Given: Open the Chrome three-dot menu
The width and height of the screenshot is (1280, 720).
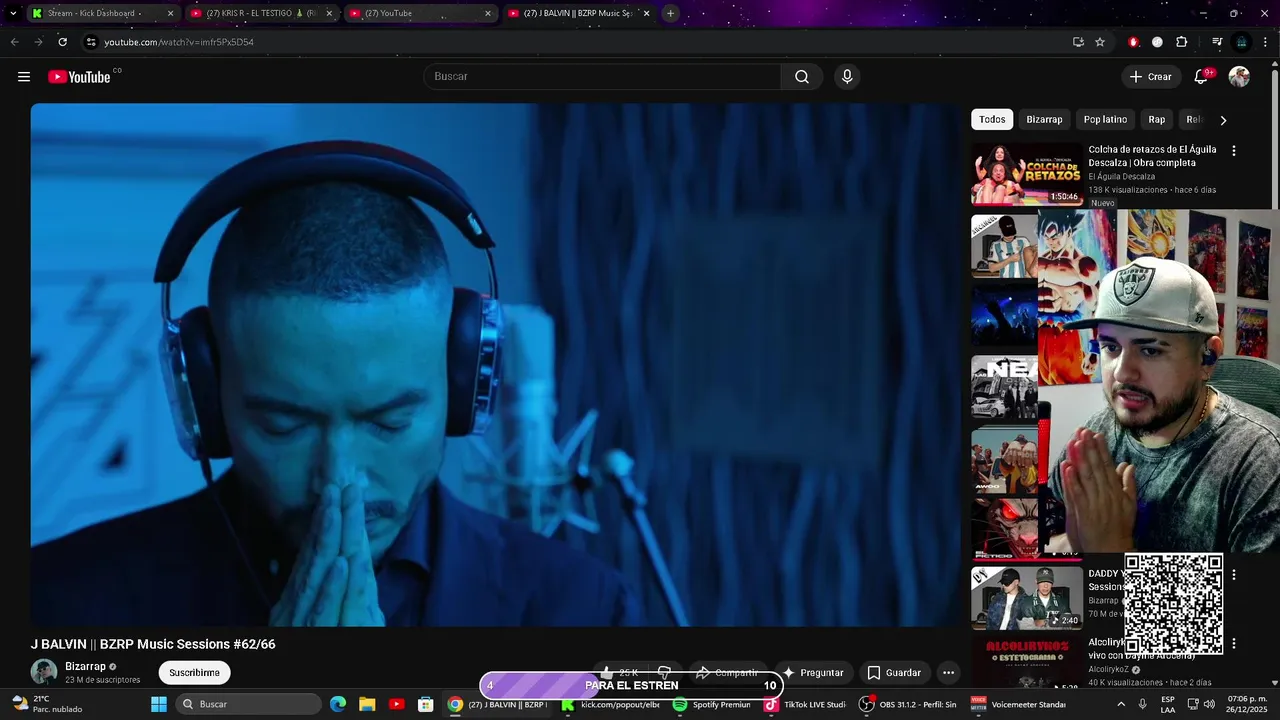Looking at the screenshot, I should click(x=1266, y=42).
